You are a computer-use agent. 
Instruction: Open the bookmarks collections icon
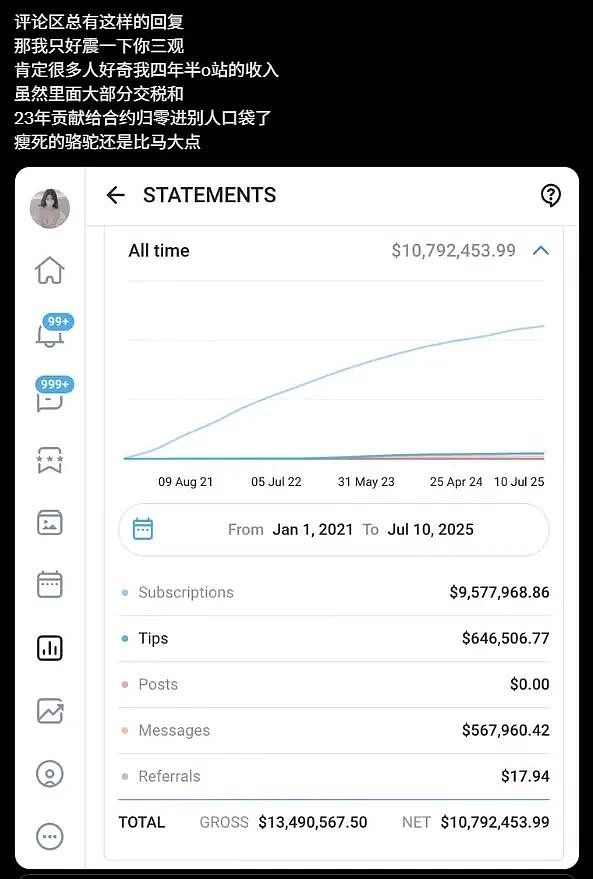coord(50,460)
